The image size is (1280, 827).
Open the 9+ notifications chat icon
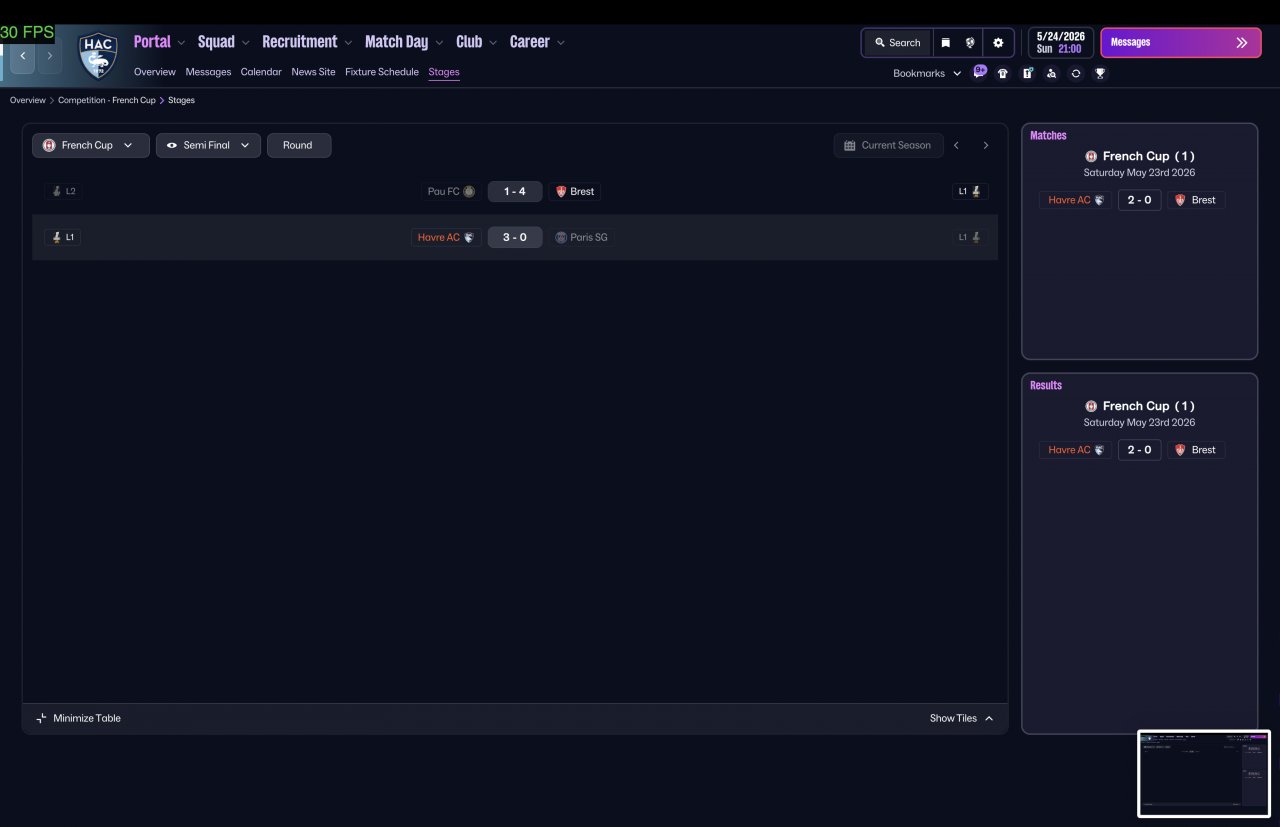point(980,72)
